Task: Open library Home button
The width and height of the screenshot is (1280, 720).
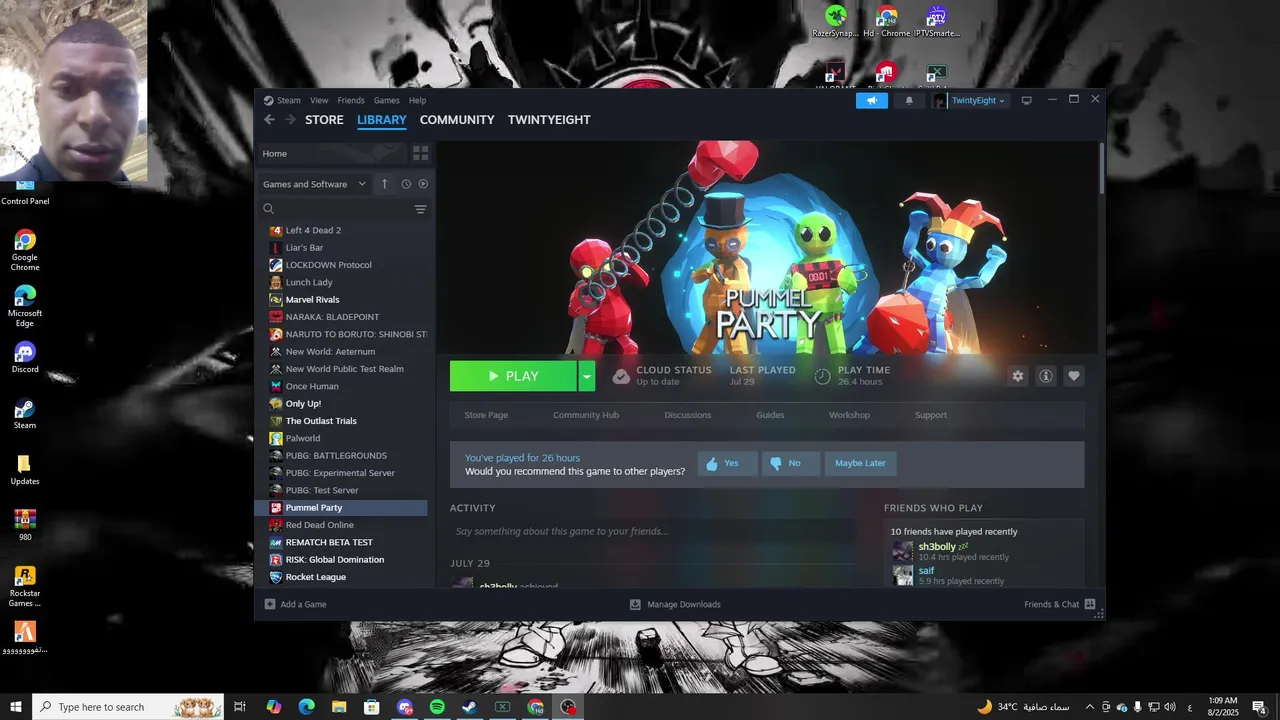Action: point(332,153)
